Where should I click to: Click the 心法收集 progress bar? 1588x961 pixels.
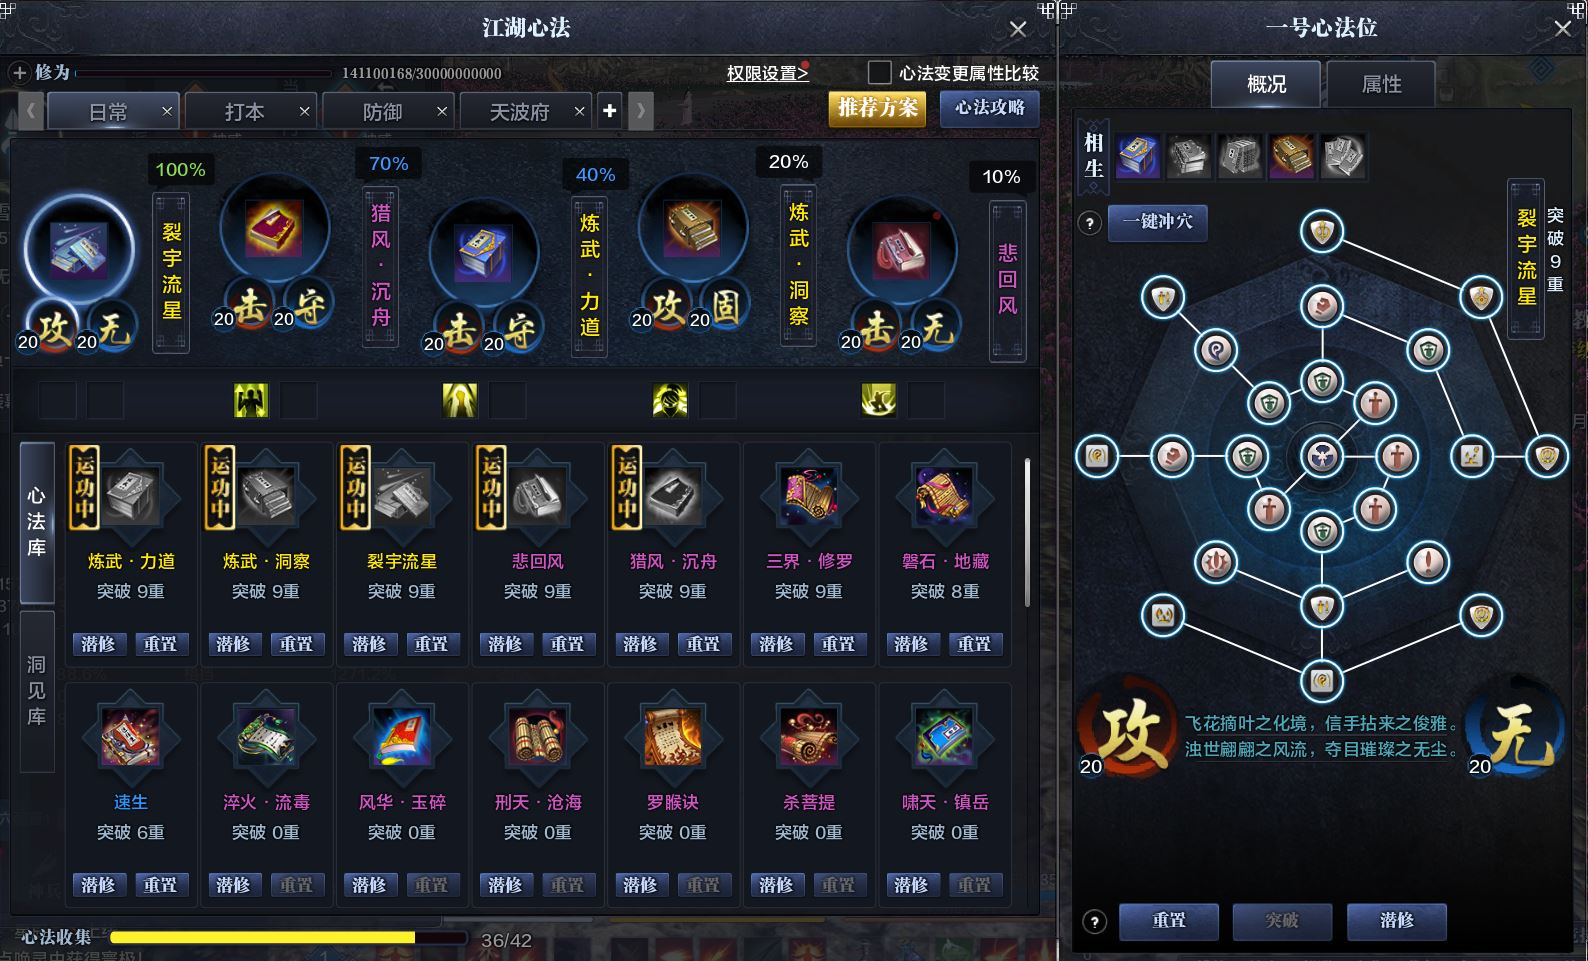tap(288, 938)
